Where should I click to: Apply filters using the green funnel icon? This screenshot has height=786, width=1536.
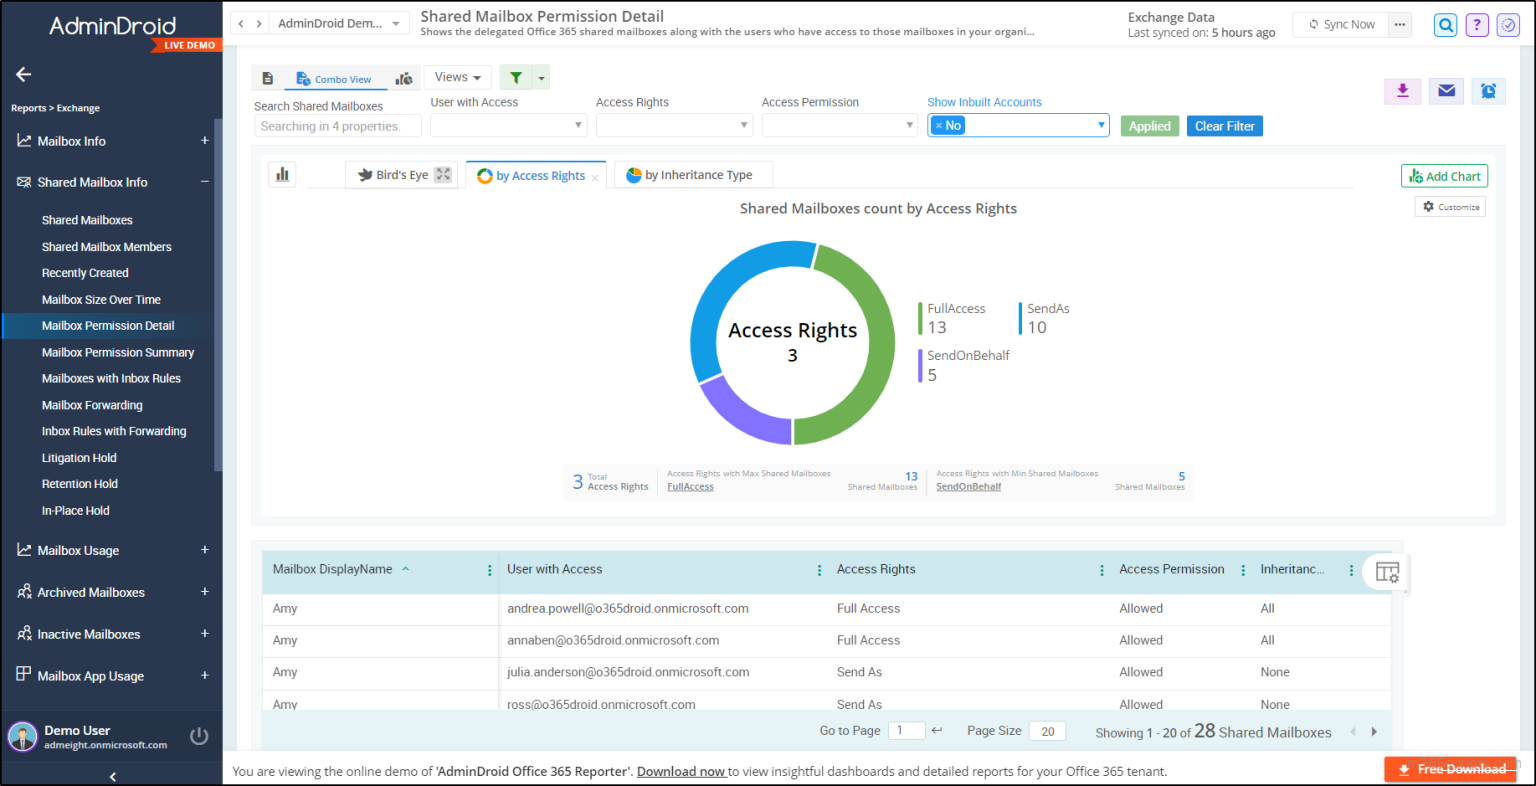click(x=516, y=77)
